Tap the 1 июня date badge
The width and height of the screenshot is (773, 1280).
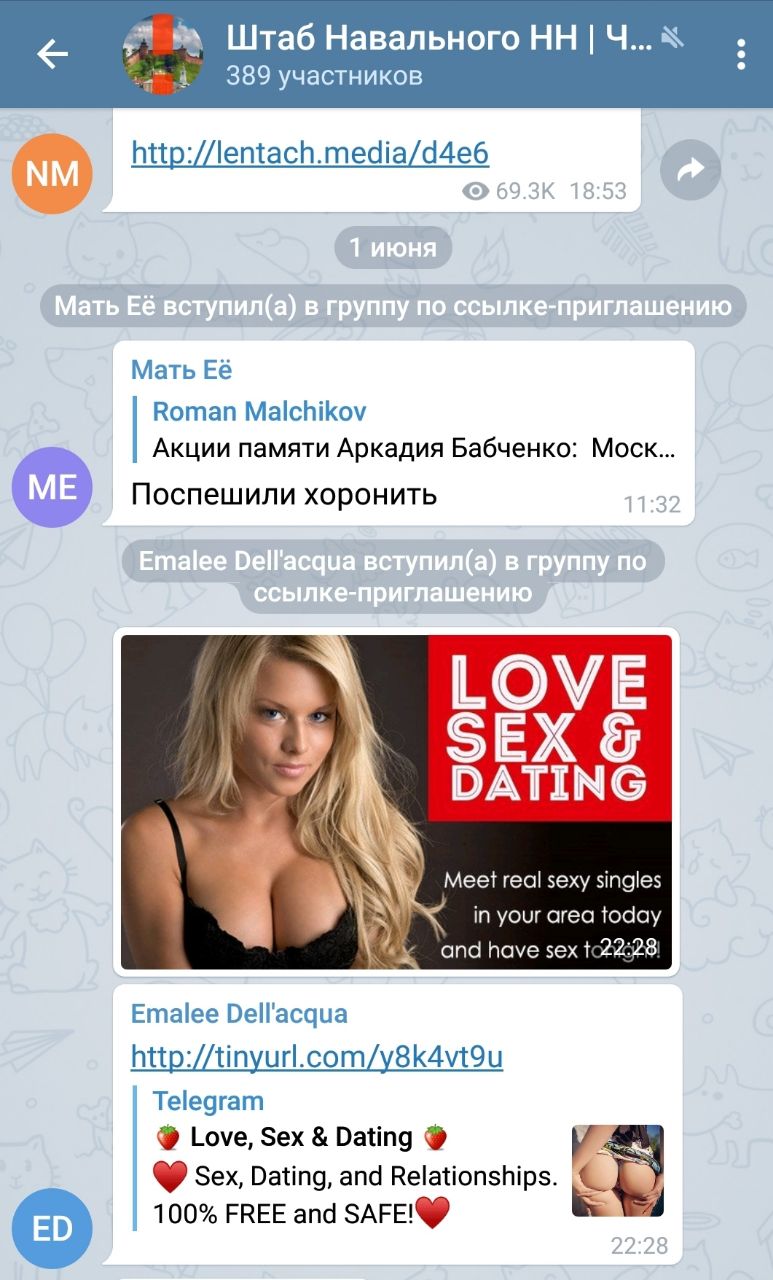pos(393,248)
